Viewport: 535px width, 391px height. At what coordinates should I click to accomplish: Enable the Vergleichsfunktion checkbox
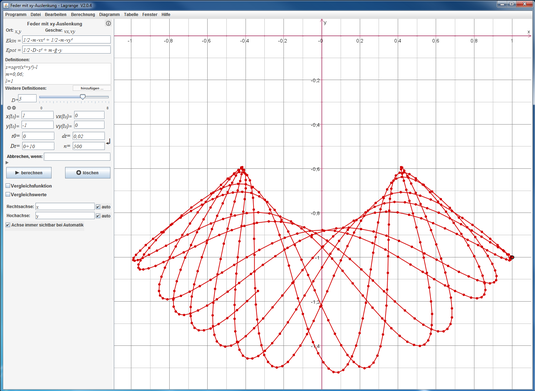coord(8,186)
